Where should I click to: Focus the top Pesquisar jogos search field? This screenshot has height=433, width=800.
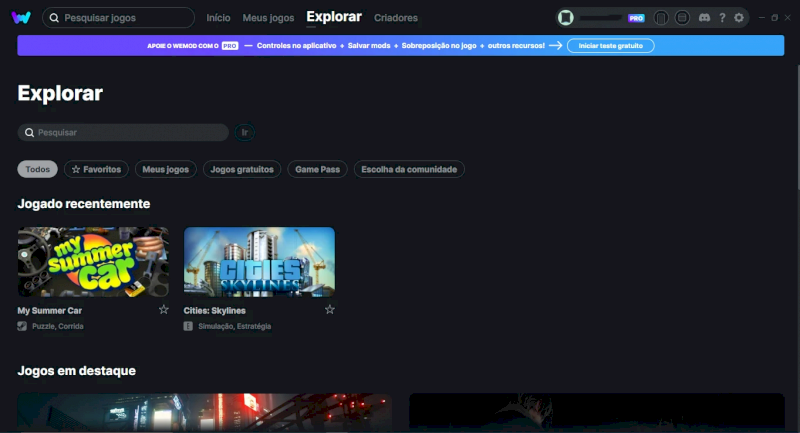tap(118, 18)
